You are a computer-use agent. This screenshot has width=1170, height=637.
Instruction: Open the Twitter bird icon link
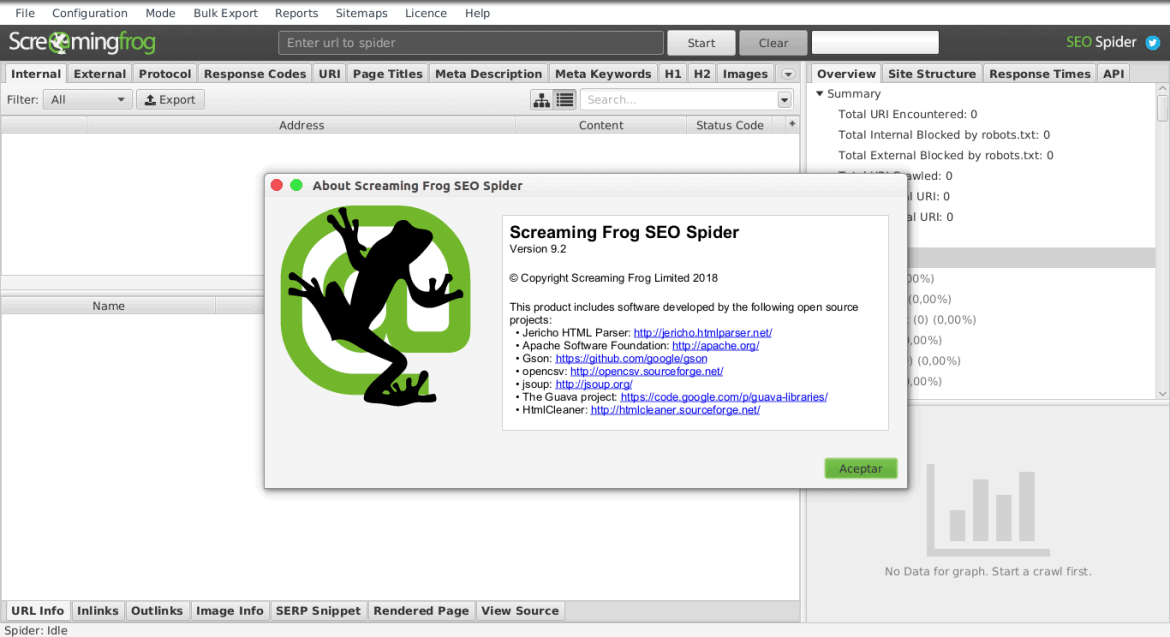(1153, 43)
